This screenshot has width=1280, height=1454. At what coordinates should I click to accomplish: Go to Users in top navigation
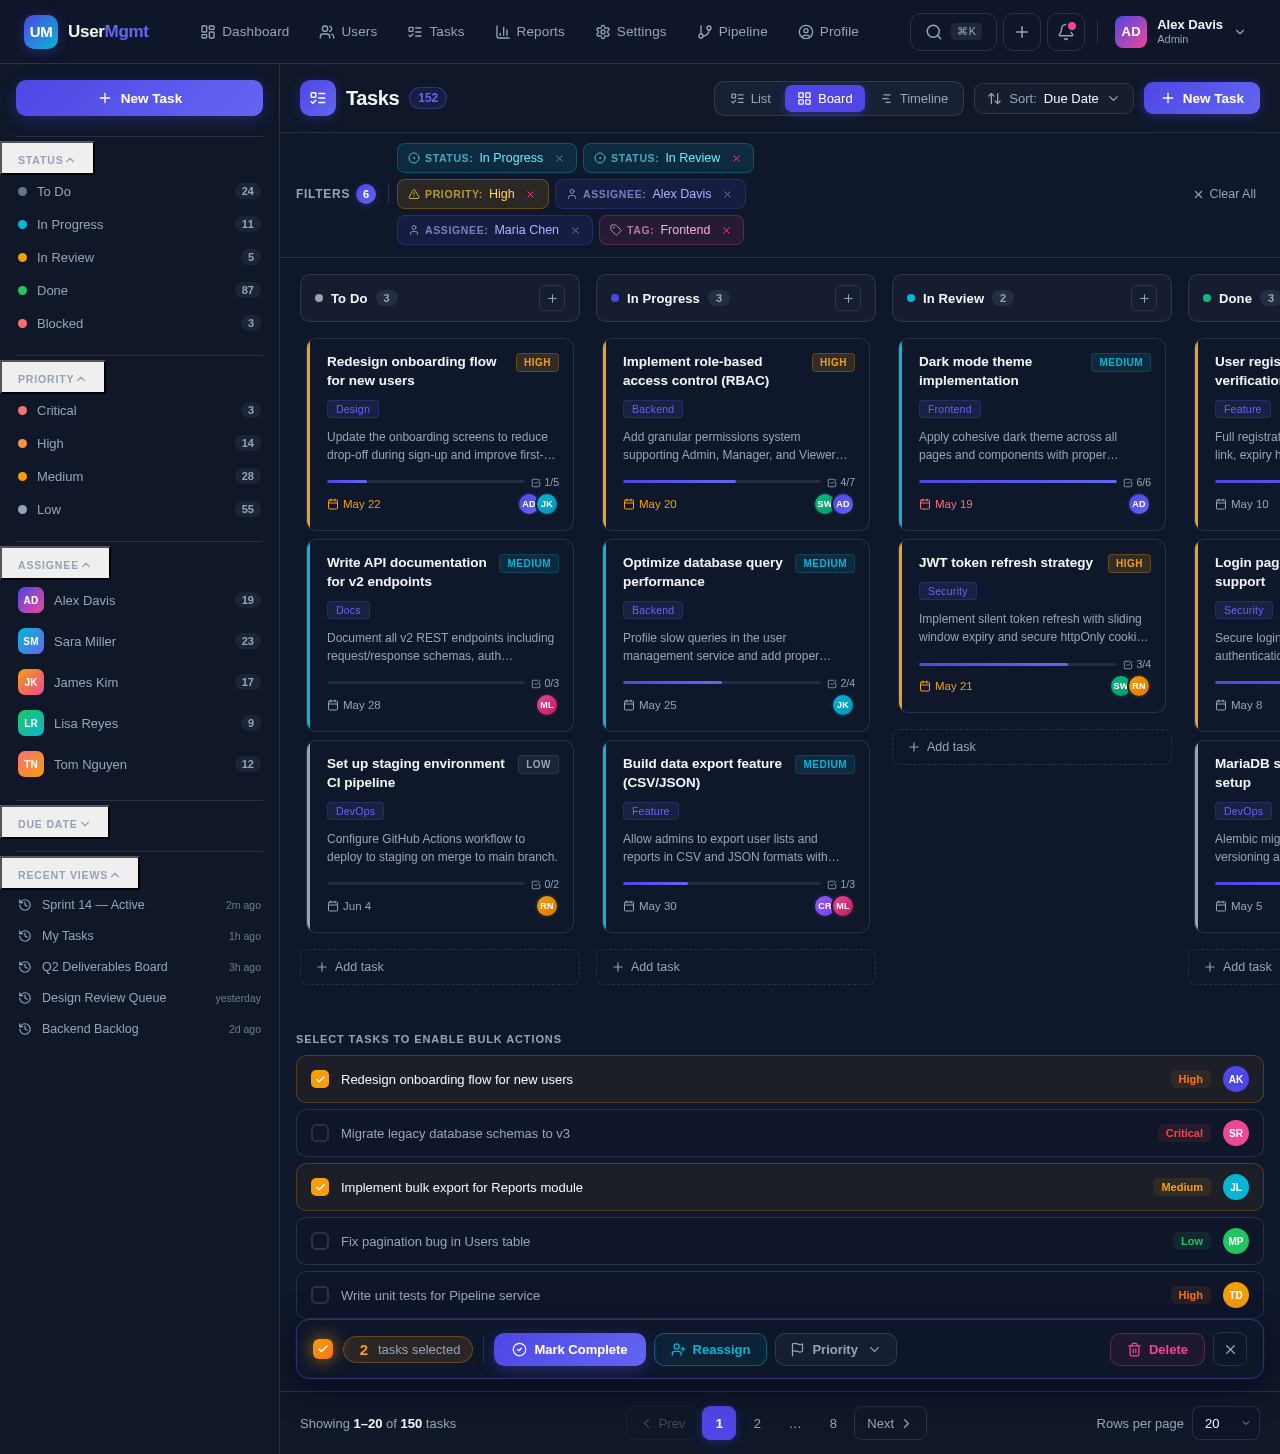click(348, 32)
